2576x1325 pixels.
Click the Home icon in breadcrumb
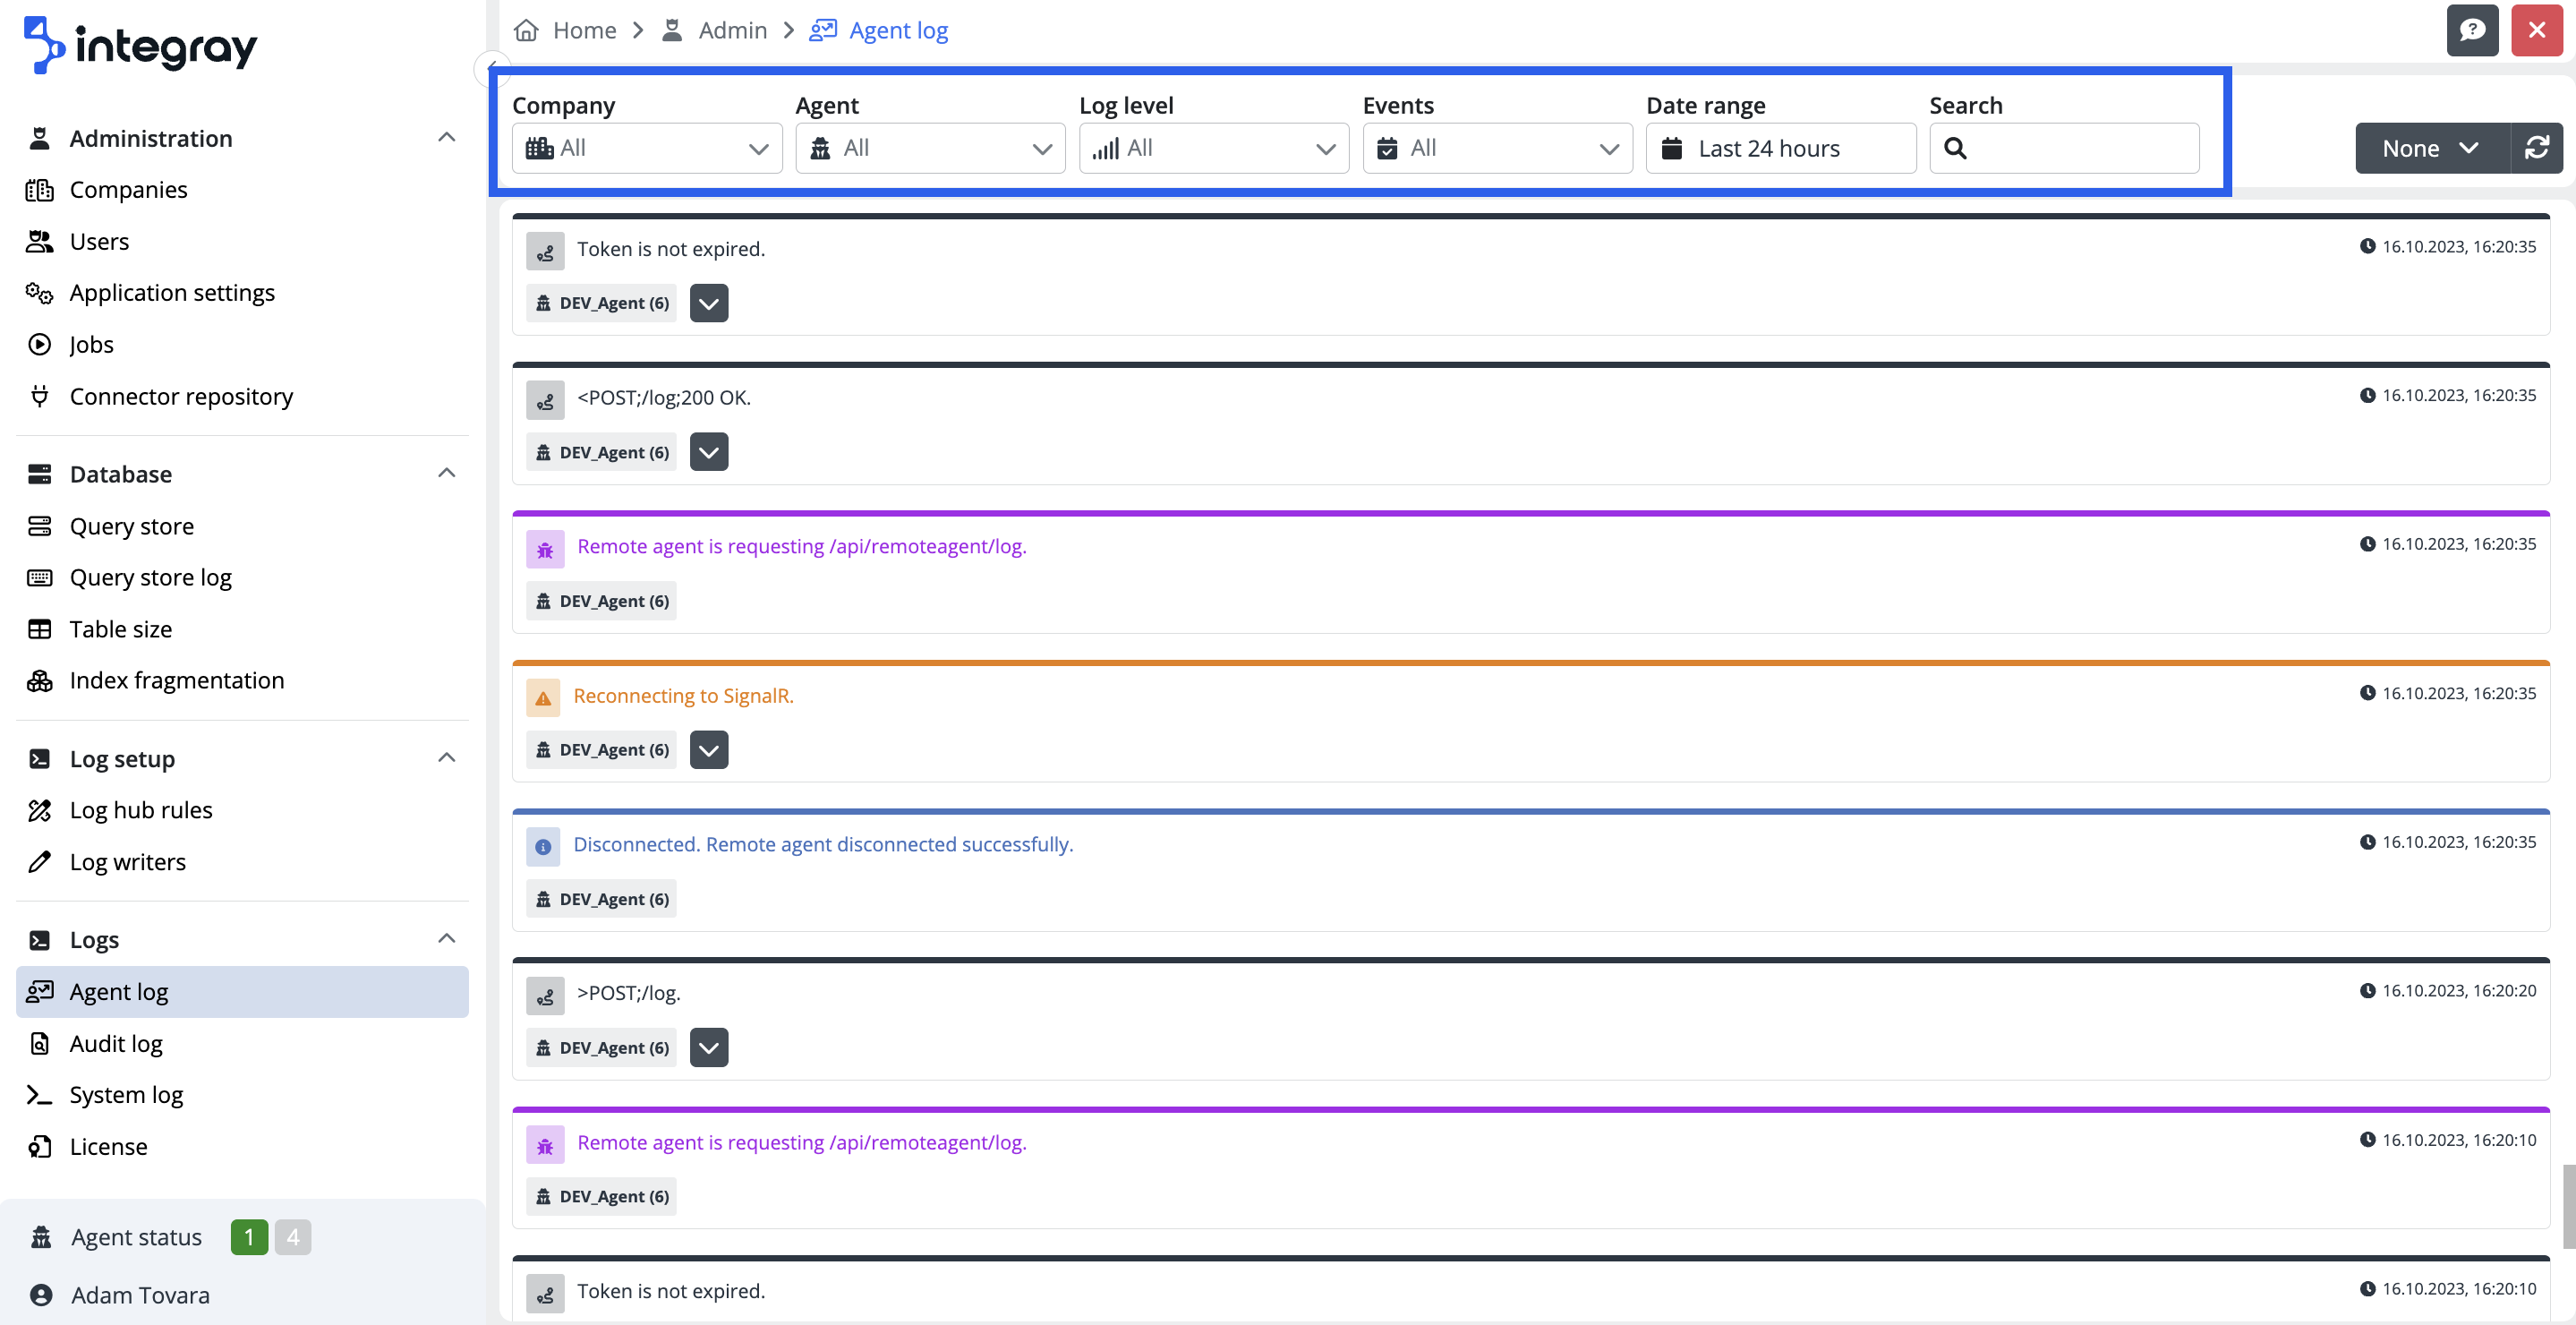click(526, 30)
